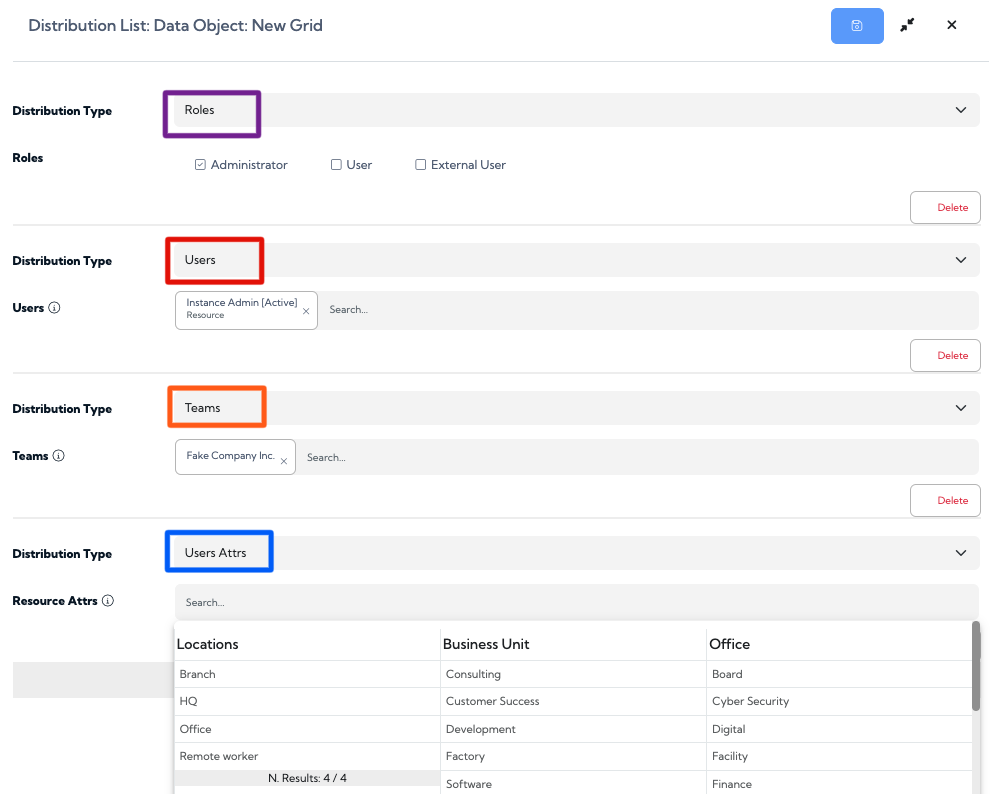
Task: Enable the External User checkbox
Action: tap(420, 165)
